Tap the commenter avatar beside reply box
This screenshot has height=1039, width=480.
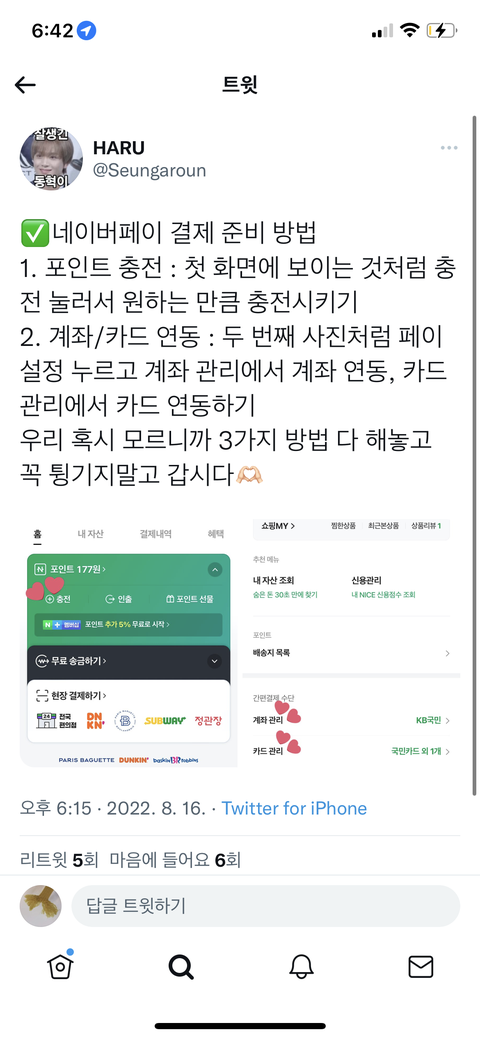40,906
